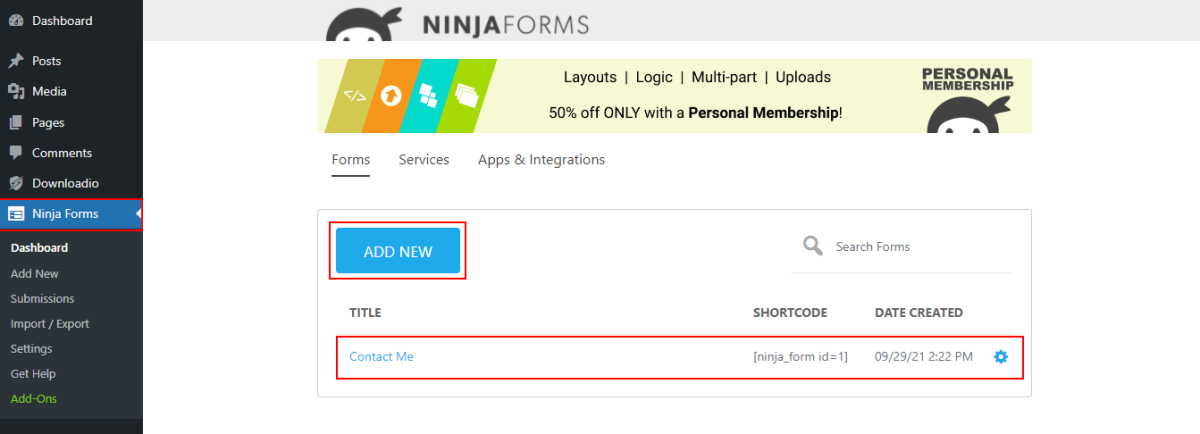This screenshot has height=434, width=1200.
Task: Switch to the Forms tab
Action: [x=350, y=159]
